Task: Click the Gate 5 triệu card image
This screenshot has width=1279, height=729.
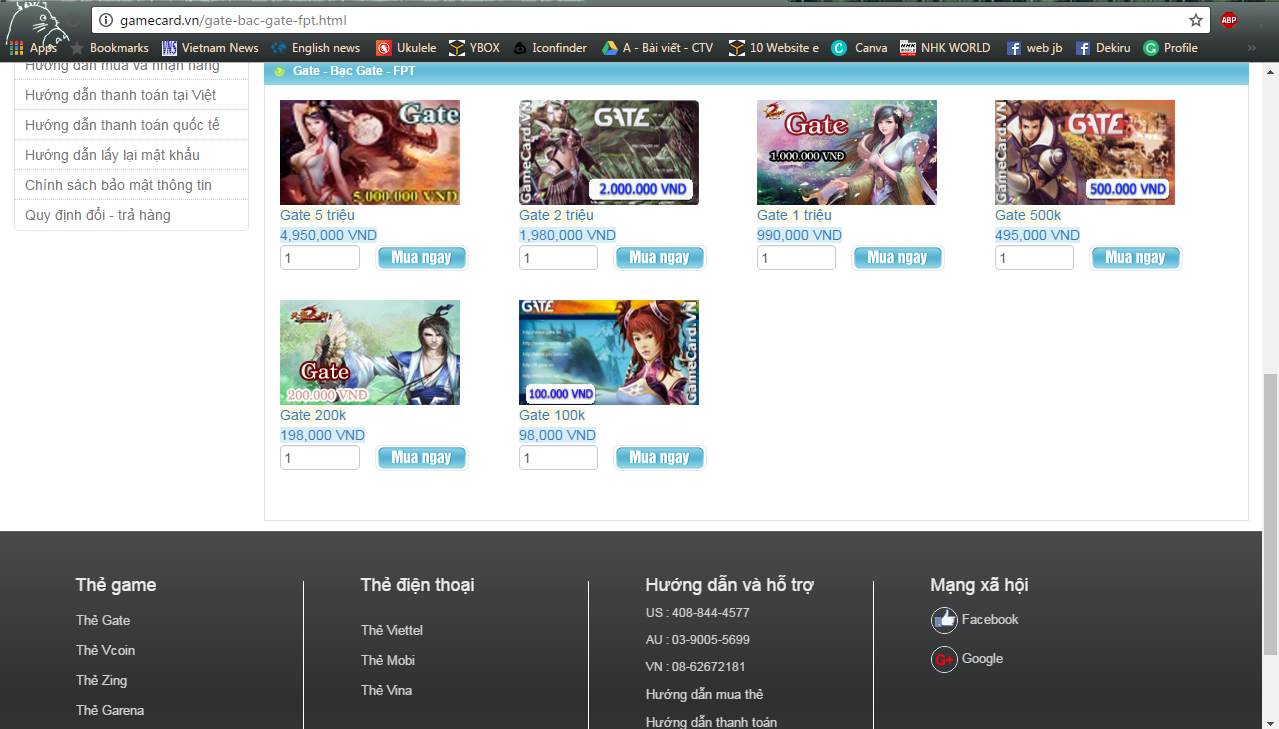Action: point(370,152)
